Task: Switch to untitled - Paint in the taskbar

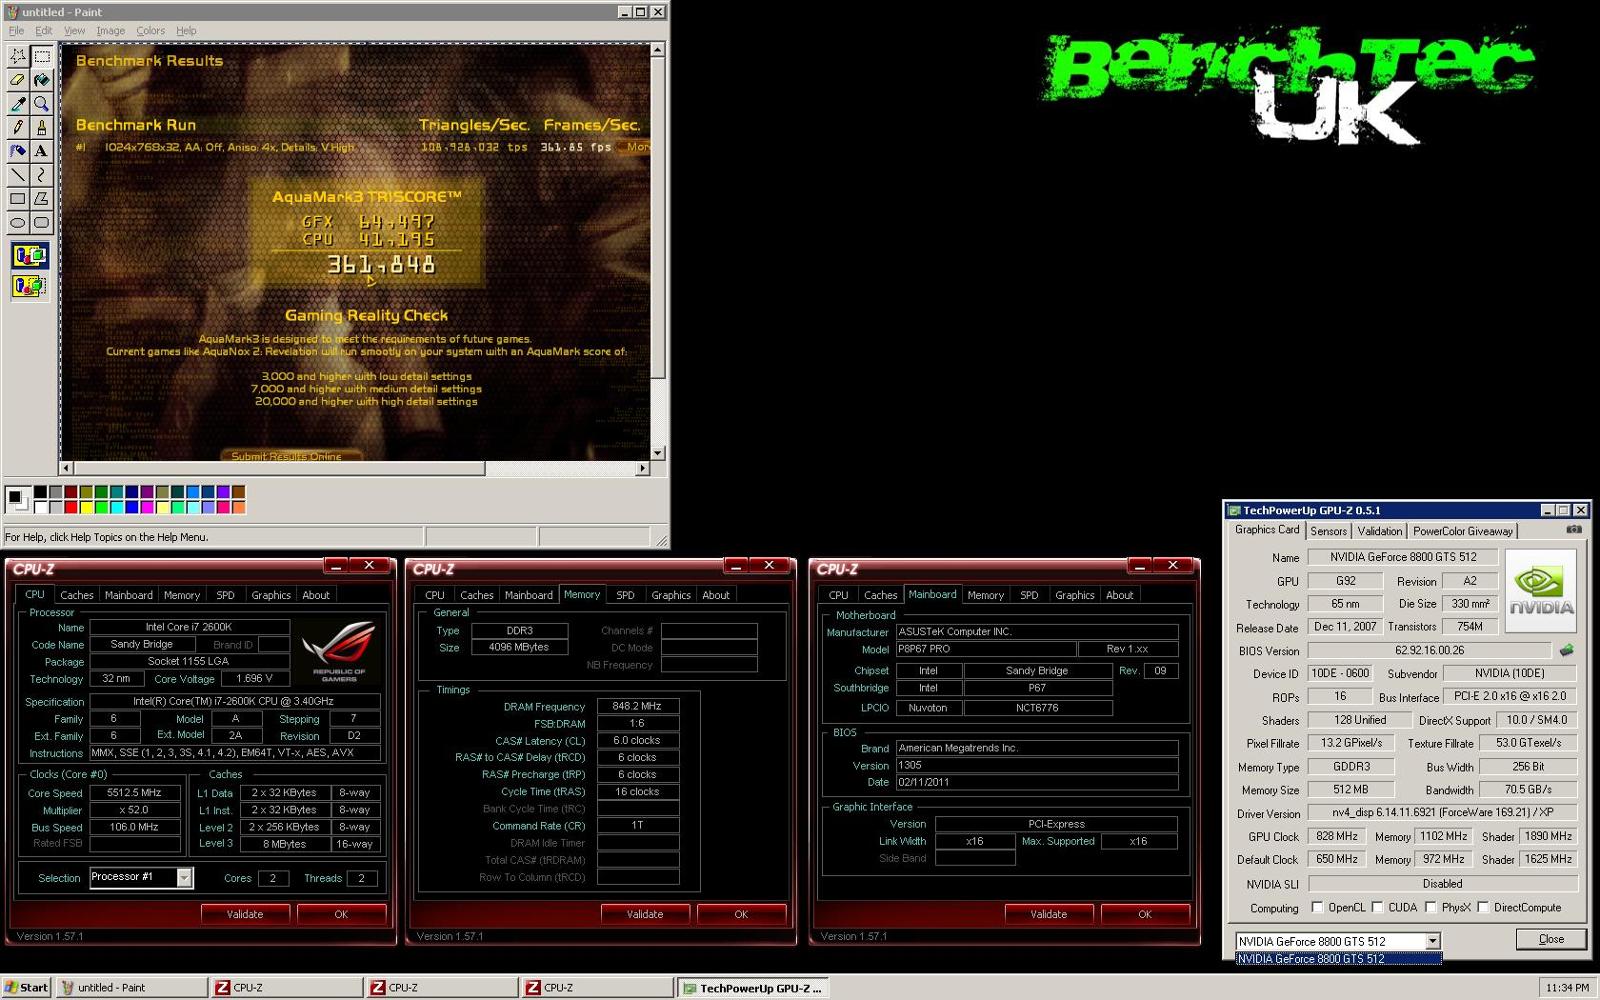Action: click(131, 987)
